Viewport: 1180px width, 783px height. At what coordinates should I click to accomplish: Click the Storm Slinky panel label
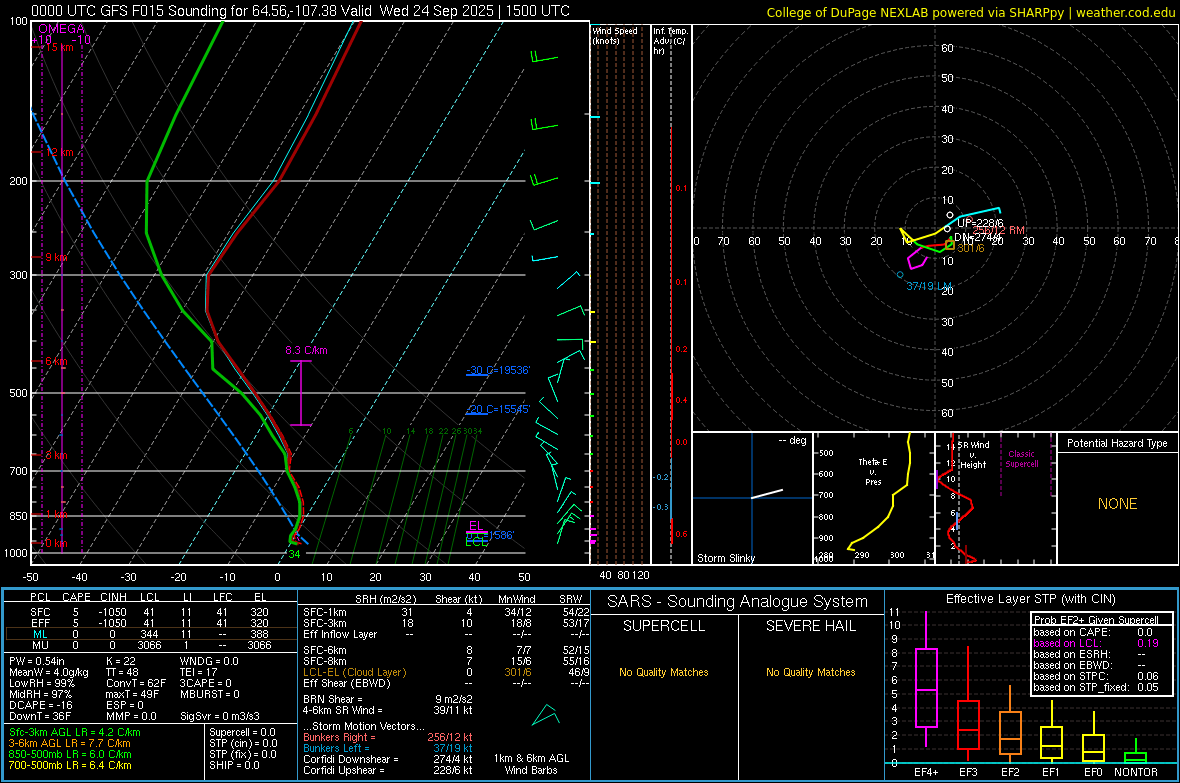tap(725, 558)
